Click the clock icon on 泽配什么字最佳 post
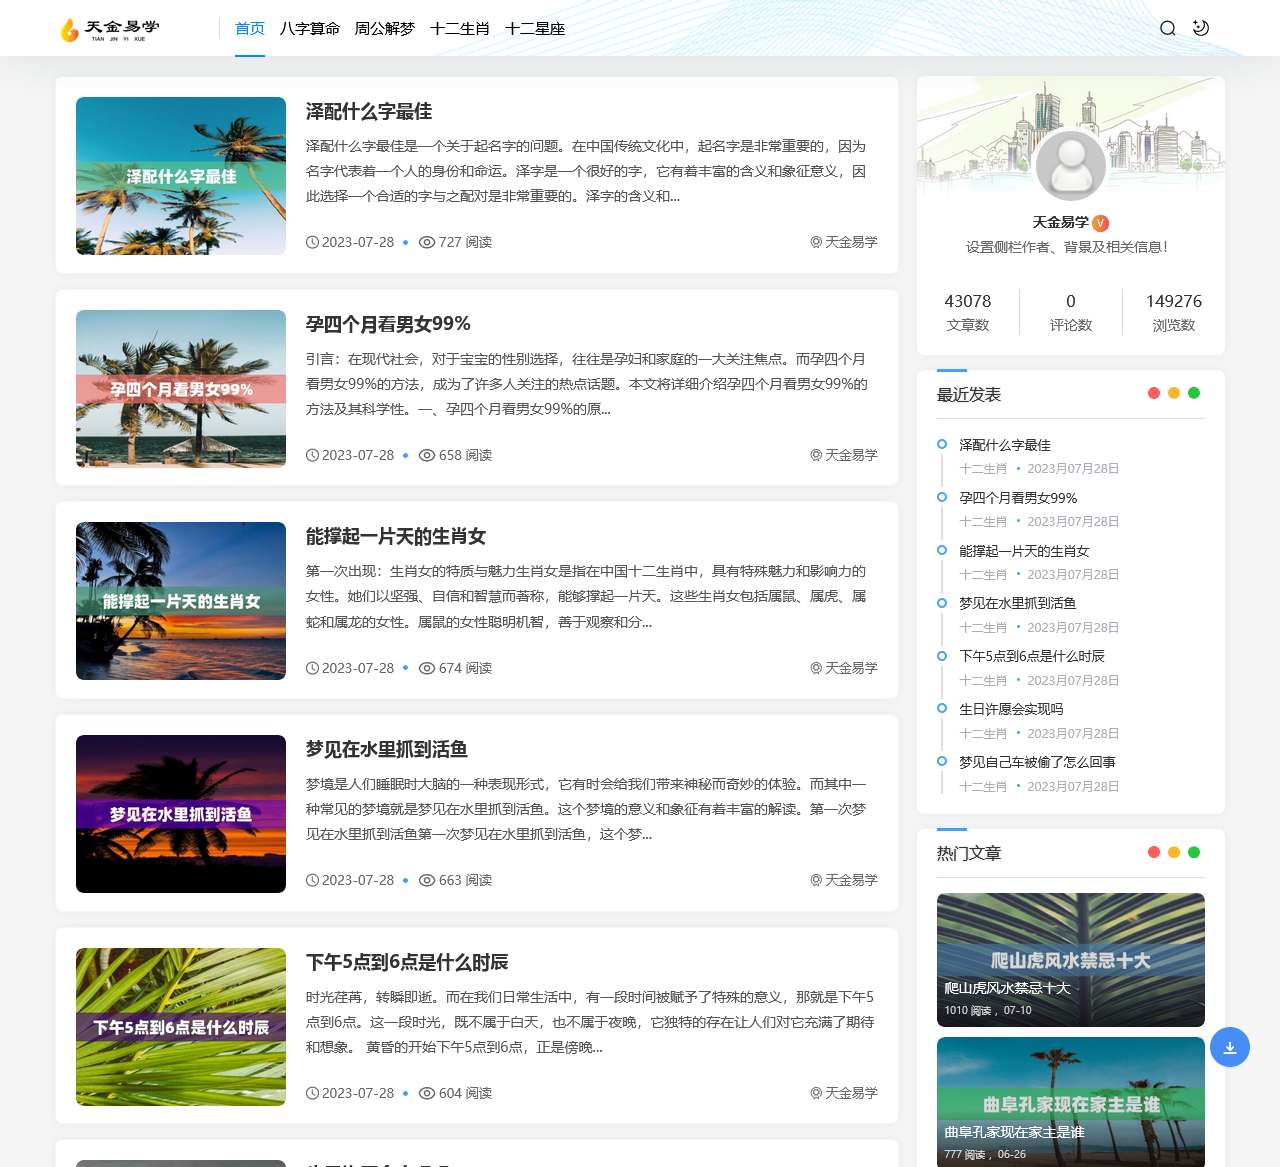Screen dimensions: 1280x1167 coord(313,242)
